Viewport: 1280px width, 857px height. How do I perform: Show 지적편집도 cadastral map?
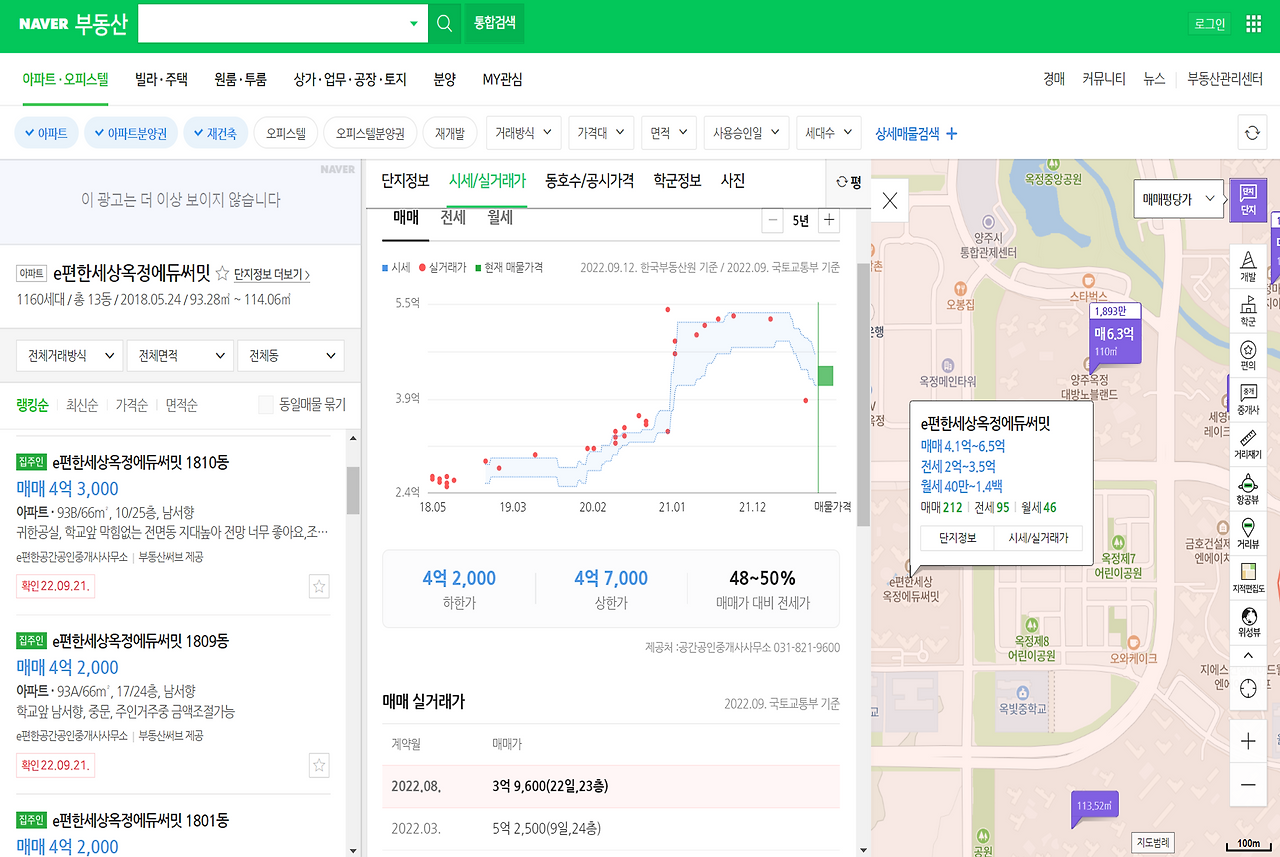pos(1248,578)
